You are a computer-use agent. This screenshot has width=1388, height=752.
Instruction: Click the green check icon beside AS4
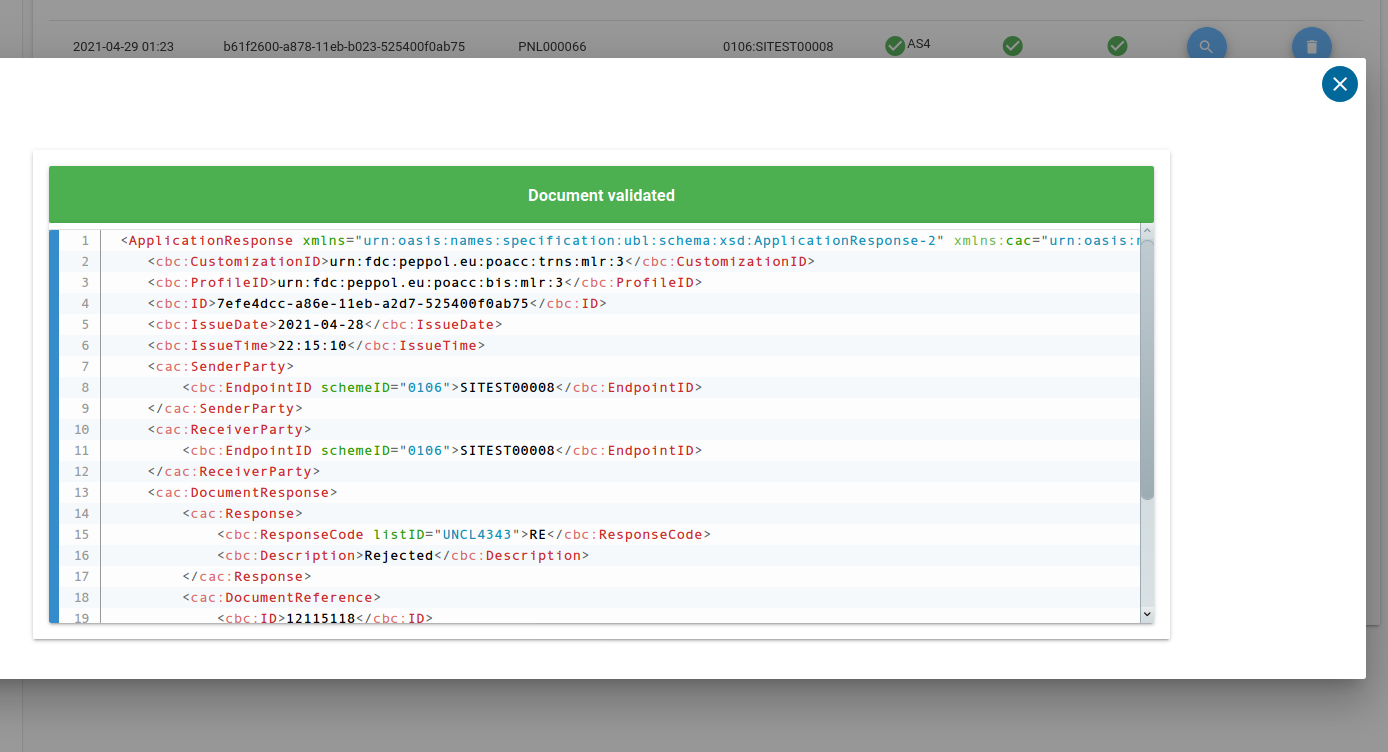pyautogui.click(x=895, y=46)
